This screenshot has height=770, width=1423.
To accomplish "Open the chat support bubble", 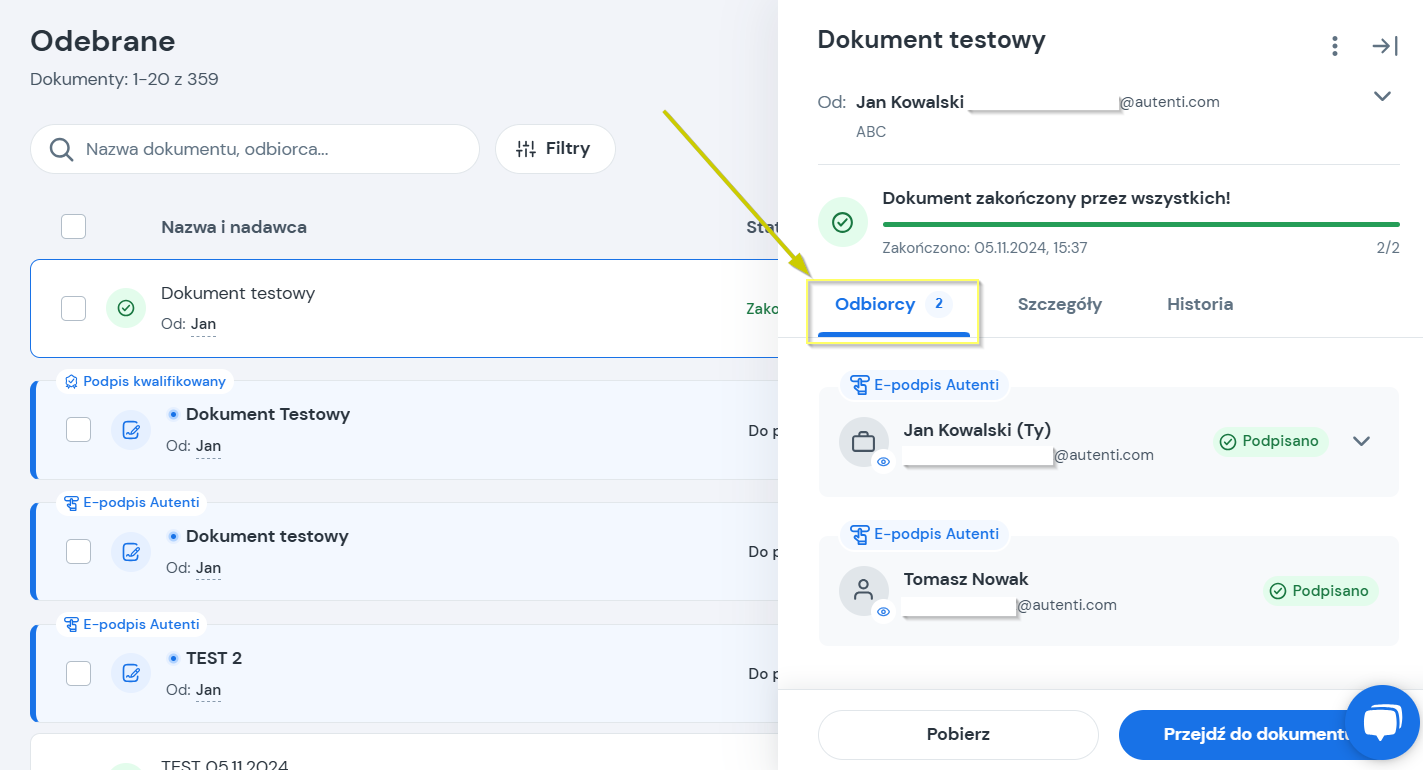I will pyautogui.click(x=1383, y=721).
